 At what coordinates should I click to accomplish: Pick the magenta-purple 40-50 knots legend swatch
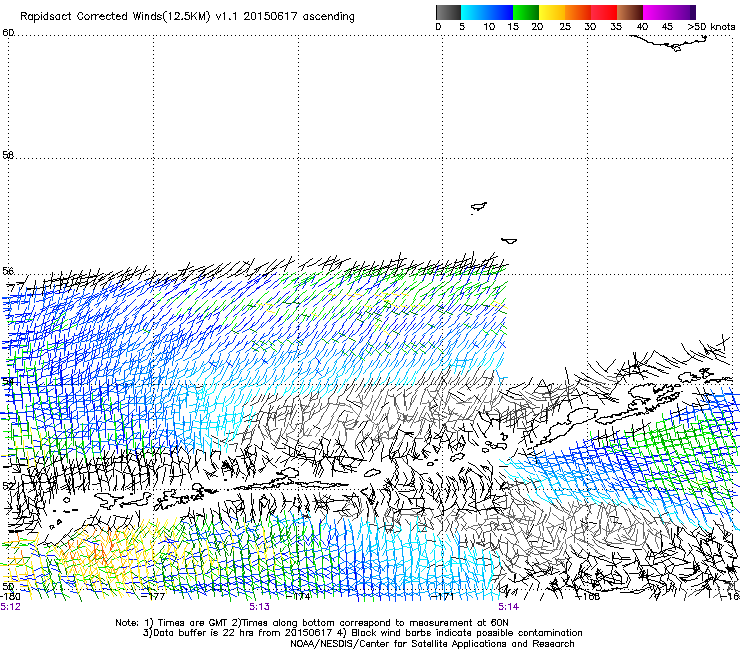coord(669,12)
